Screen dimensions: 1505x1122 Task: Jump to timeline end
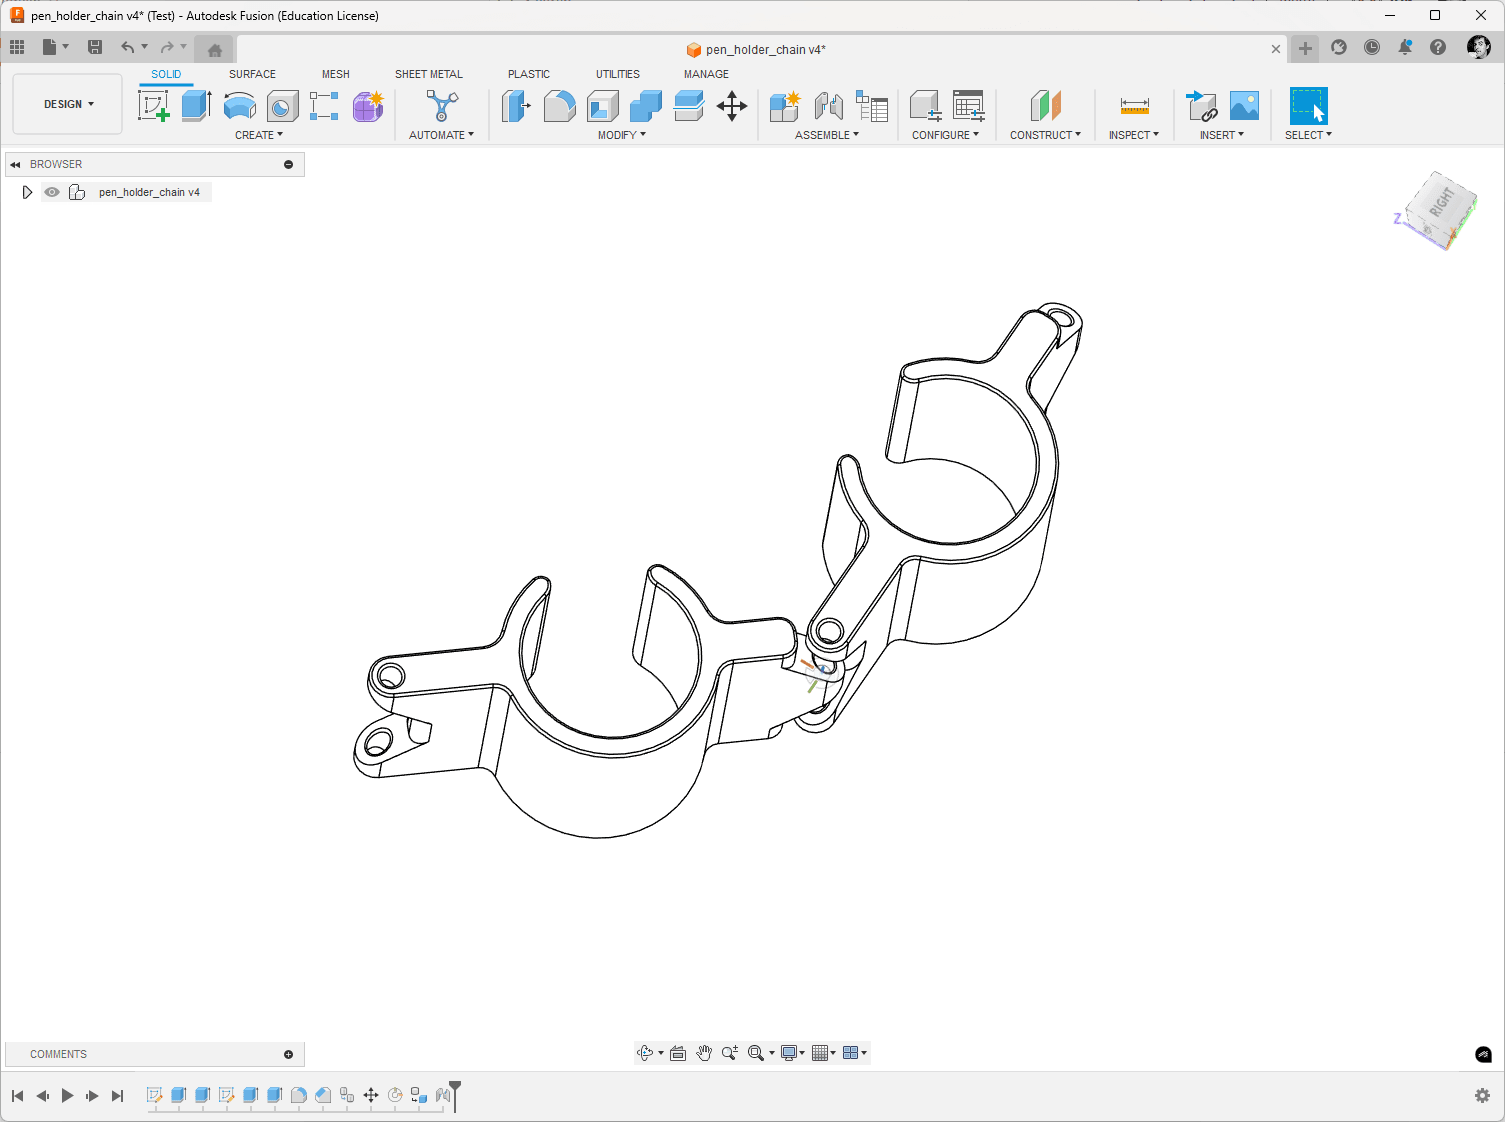pyautogui.click(x=117, y=1096)
